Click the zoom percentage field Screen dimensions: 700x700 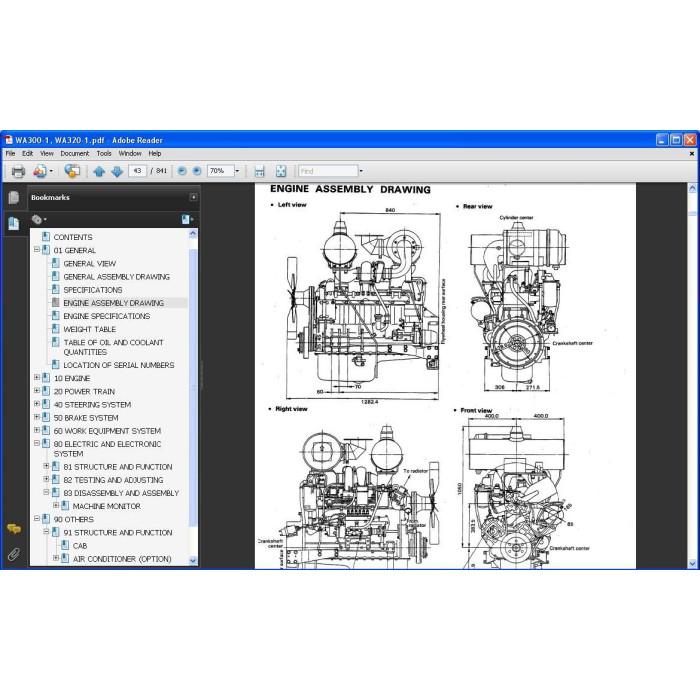221,171
